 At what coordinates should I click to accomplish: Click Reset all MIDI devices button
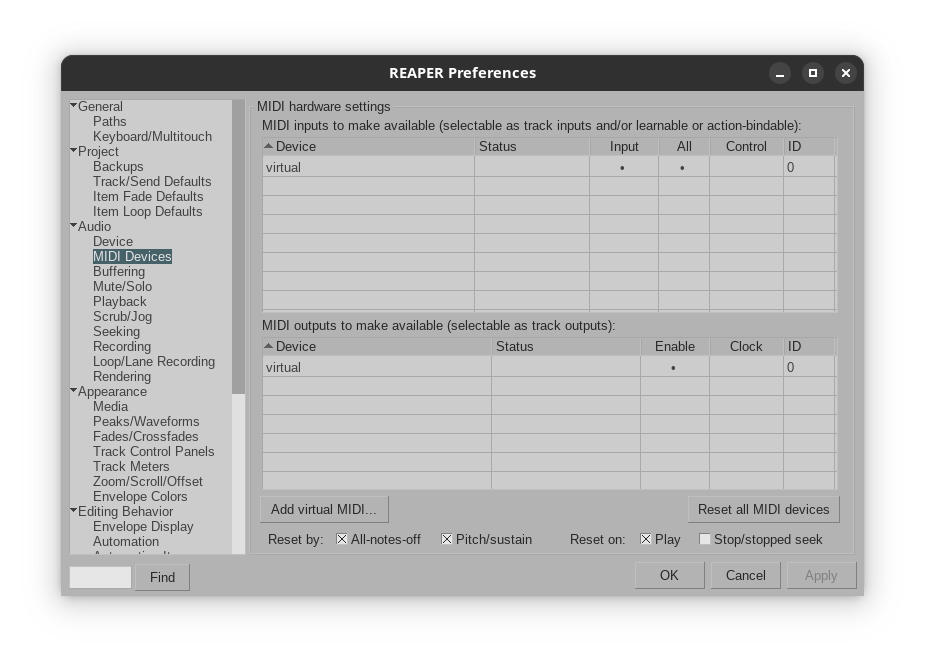coord(763,509)
